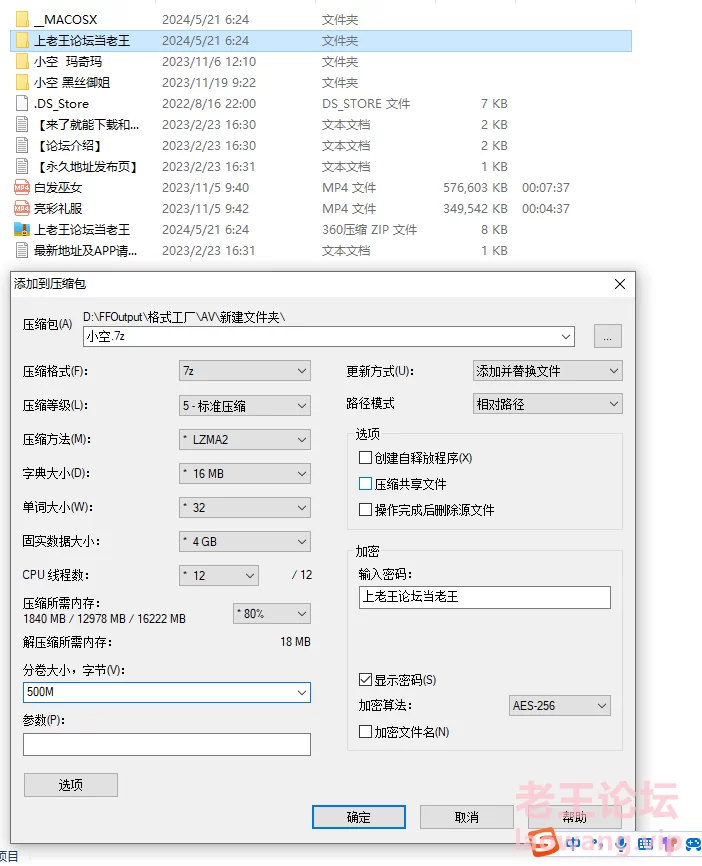Enable the 加密文件名 checkbox
This screenshot has width=702, height=866.
[x=365, y=732]
